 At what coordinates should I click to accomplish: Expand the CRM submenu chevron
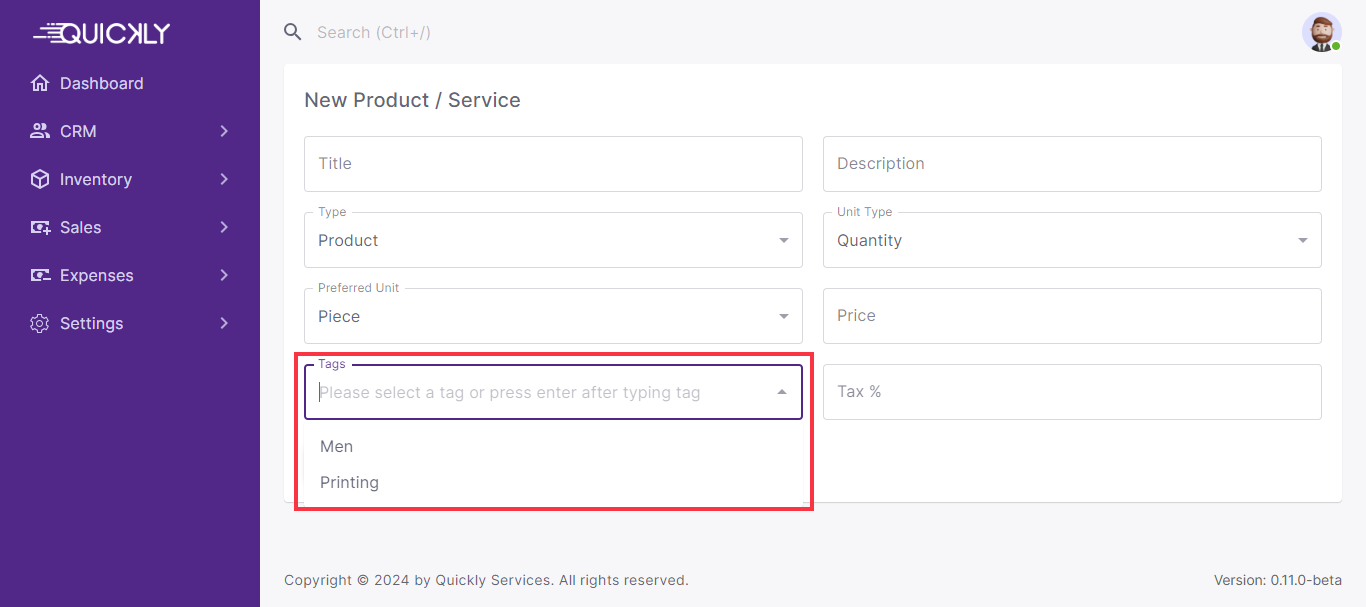[x=224, y=131]
